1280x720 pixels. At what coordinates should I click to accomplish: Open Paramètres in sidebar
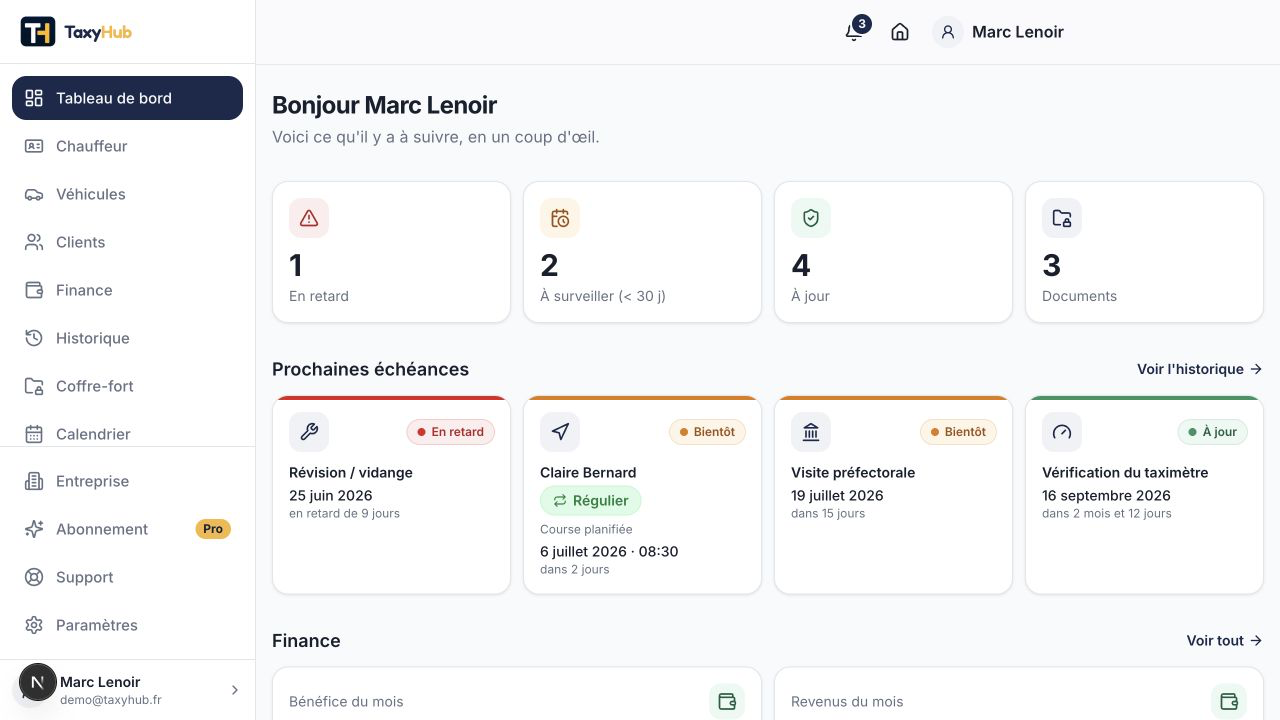[x=127, y=625]
